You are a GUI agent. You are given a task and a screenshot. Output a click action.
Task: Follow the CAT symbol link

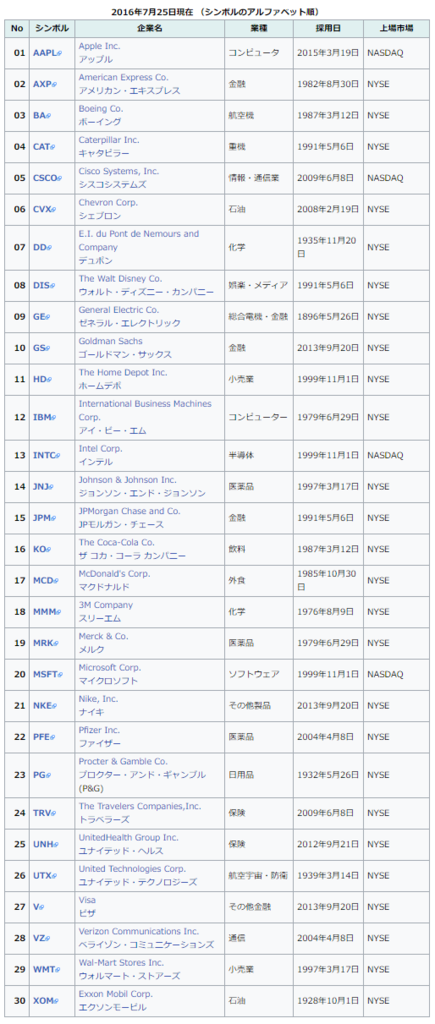pyautogui.click(x=44, y=147)
